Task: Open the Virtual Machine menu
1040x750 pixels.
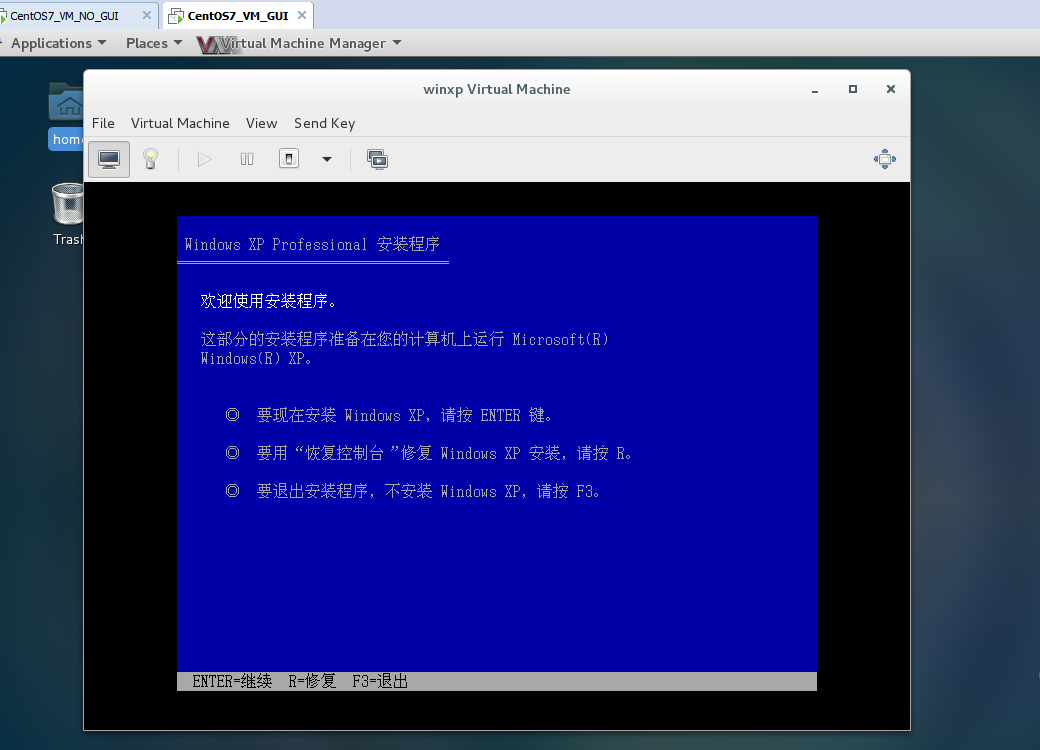Action: (x=180, y=123)
